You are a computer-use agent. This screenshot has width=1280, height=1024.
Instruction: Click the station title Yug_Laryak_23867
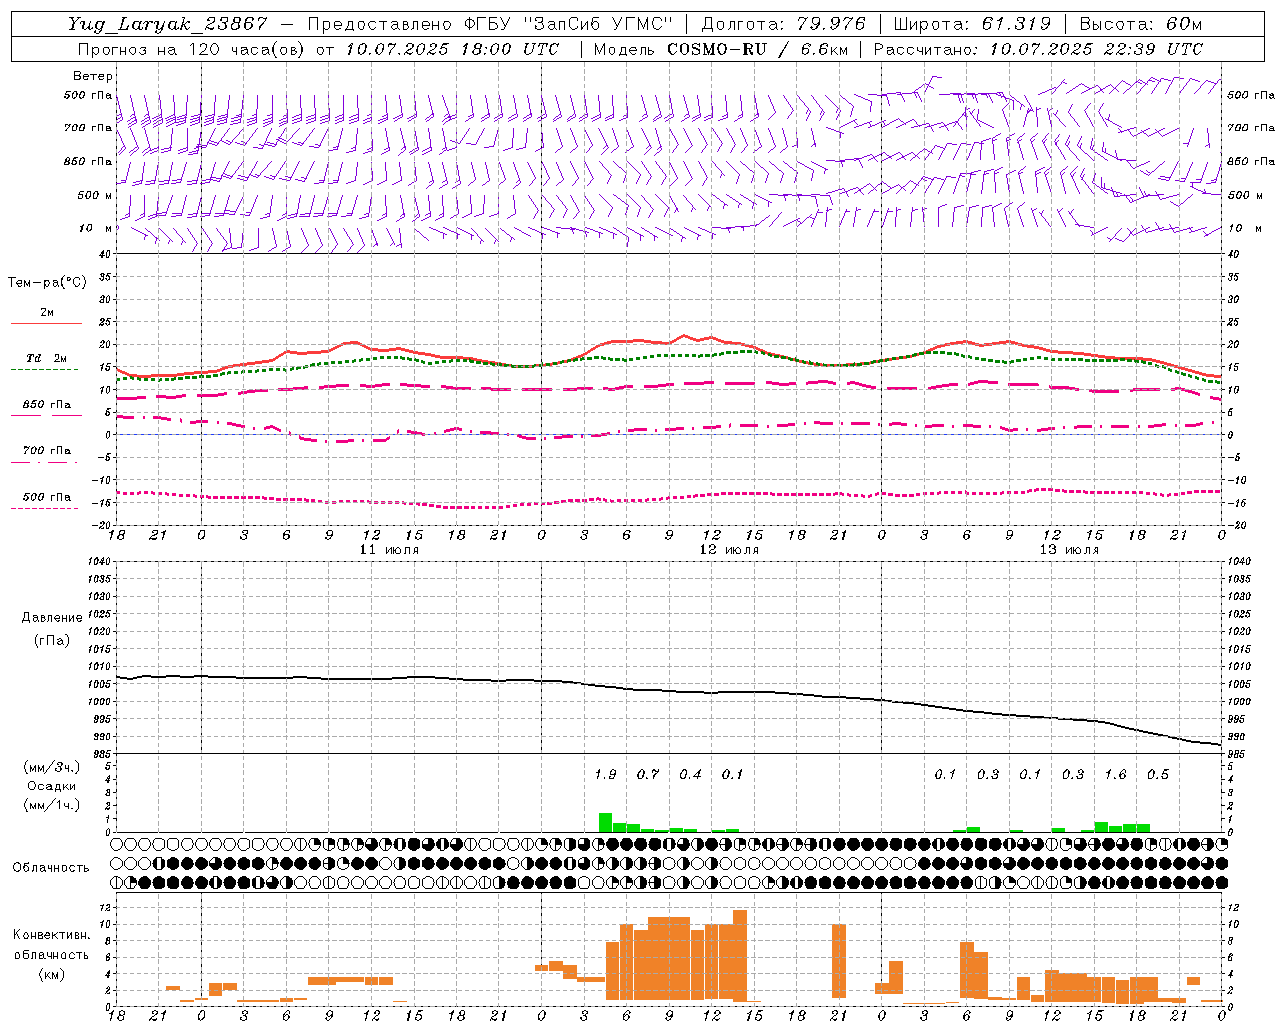(x=168, y=24)
